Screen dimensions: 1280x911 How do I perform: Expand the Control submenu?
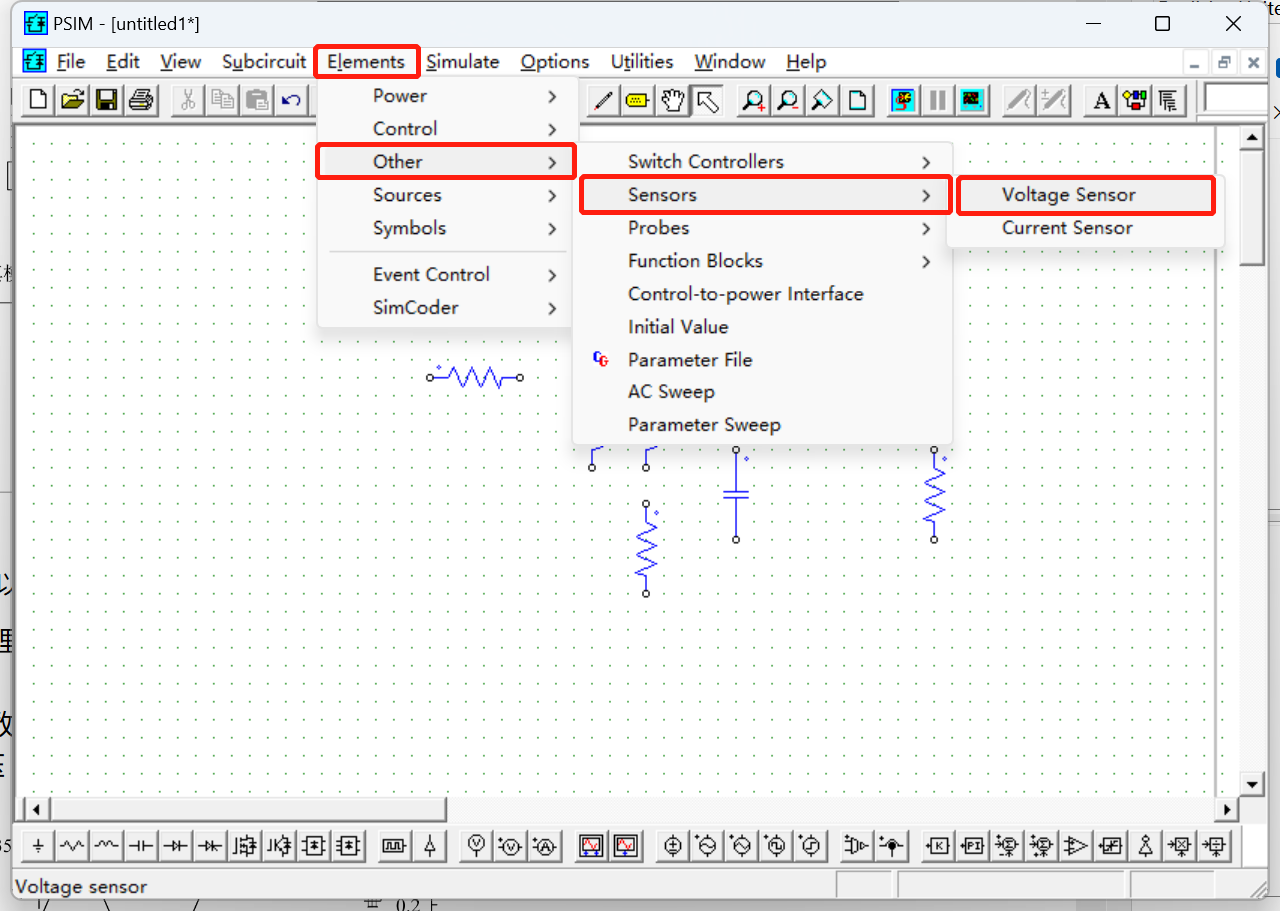tap(444, 129)
